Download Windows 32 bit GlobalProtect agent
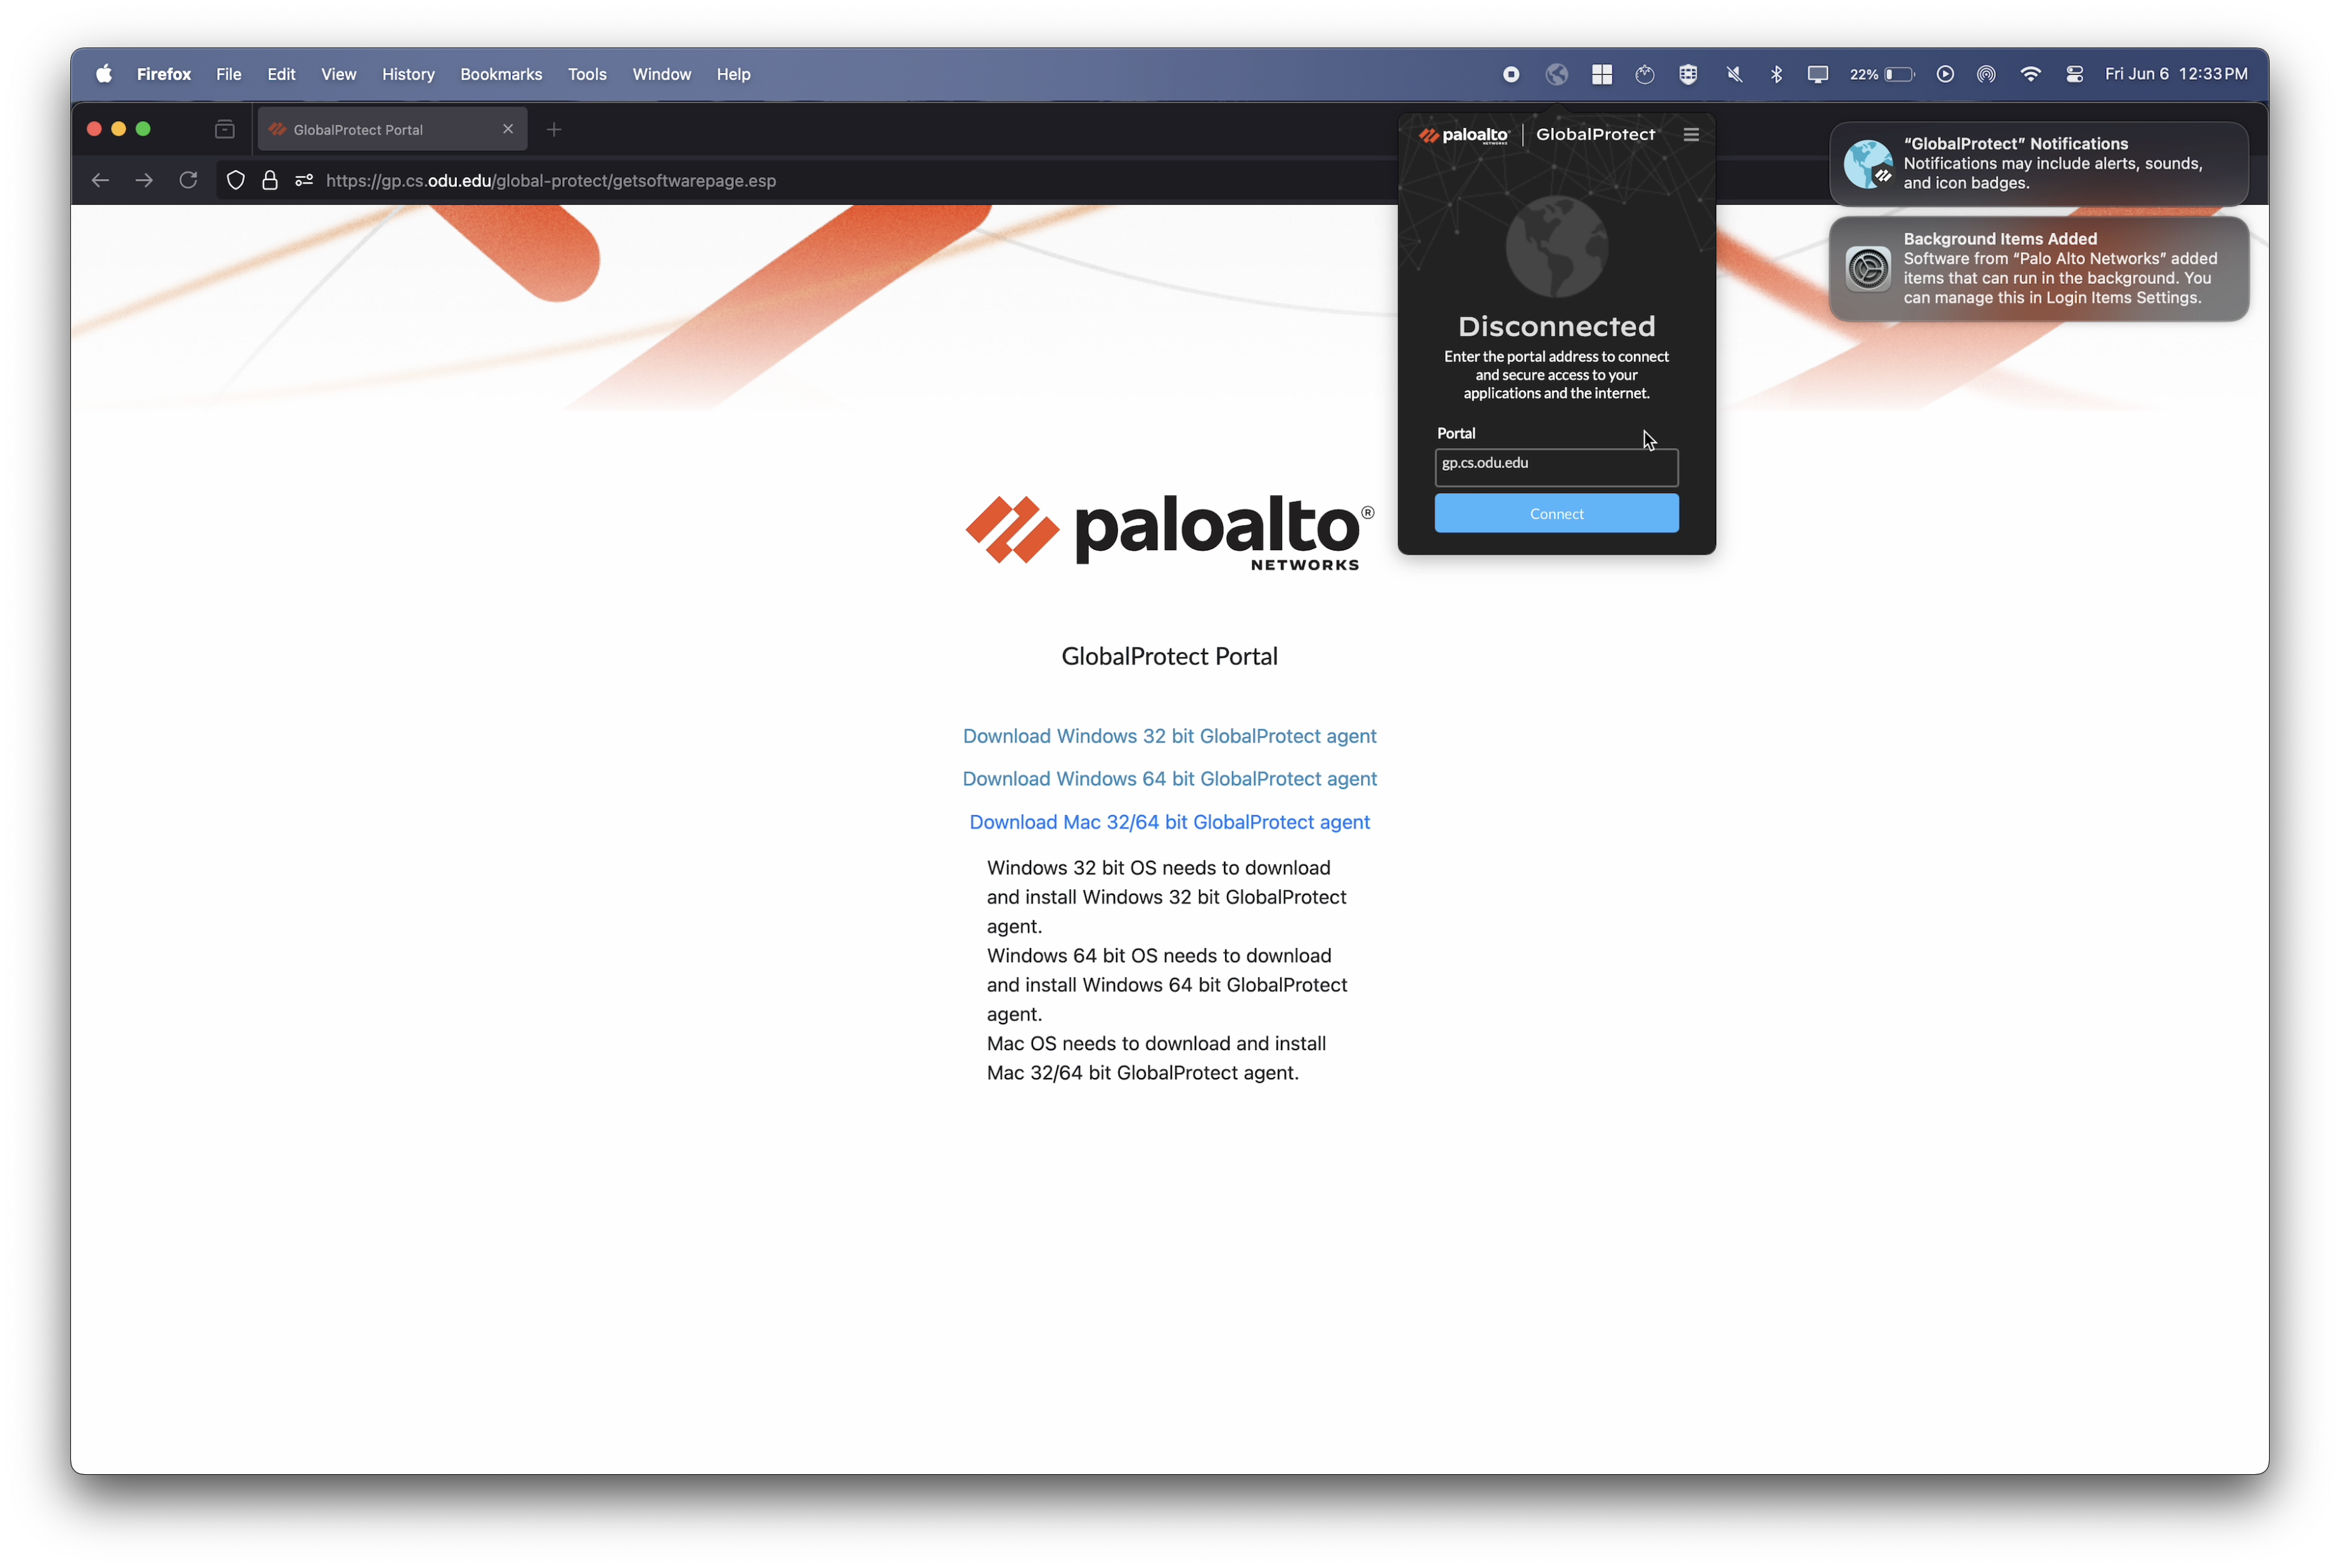Screen dimensions: 2340x1568 (1169, 736)
